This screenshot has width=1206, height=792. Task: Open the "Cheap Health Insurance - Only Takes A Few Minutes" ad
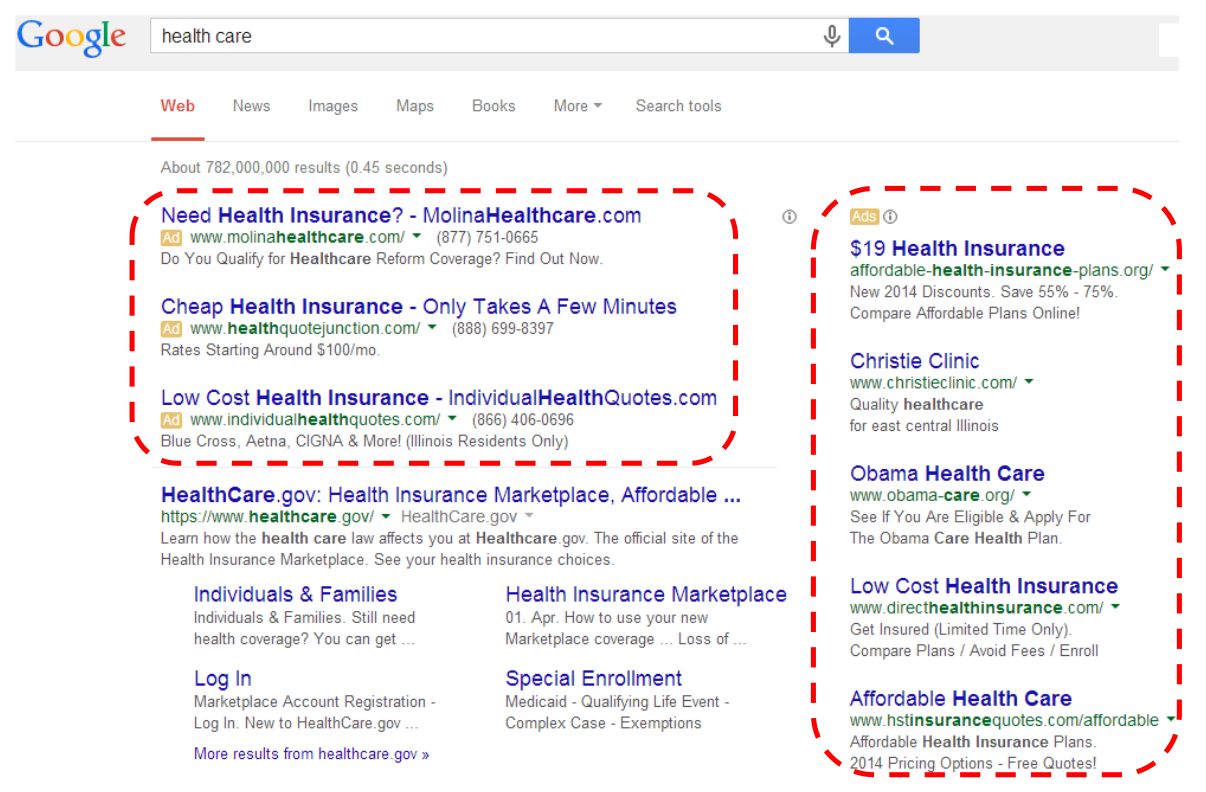[x=419, y=306]
